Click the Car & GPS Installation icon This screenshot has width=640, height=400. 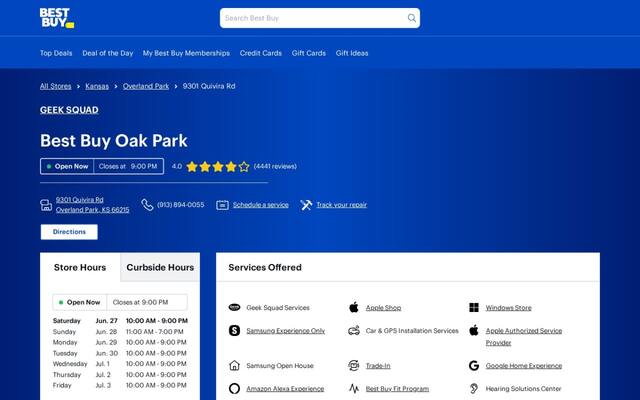pos(354,331)
